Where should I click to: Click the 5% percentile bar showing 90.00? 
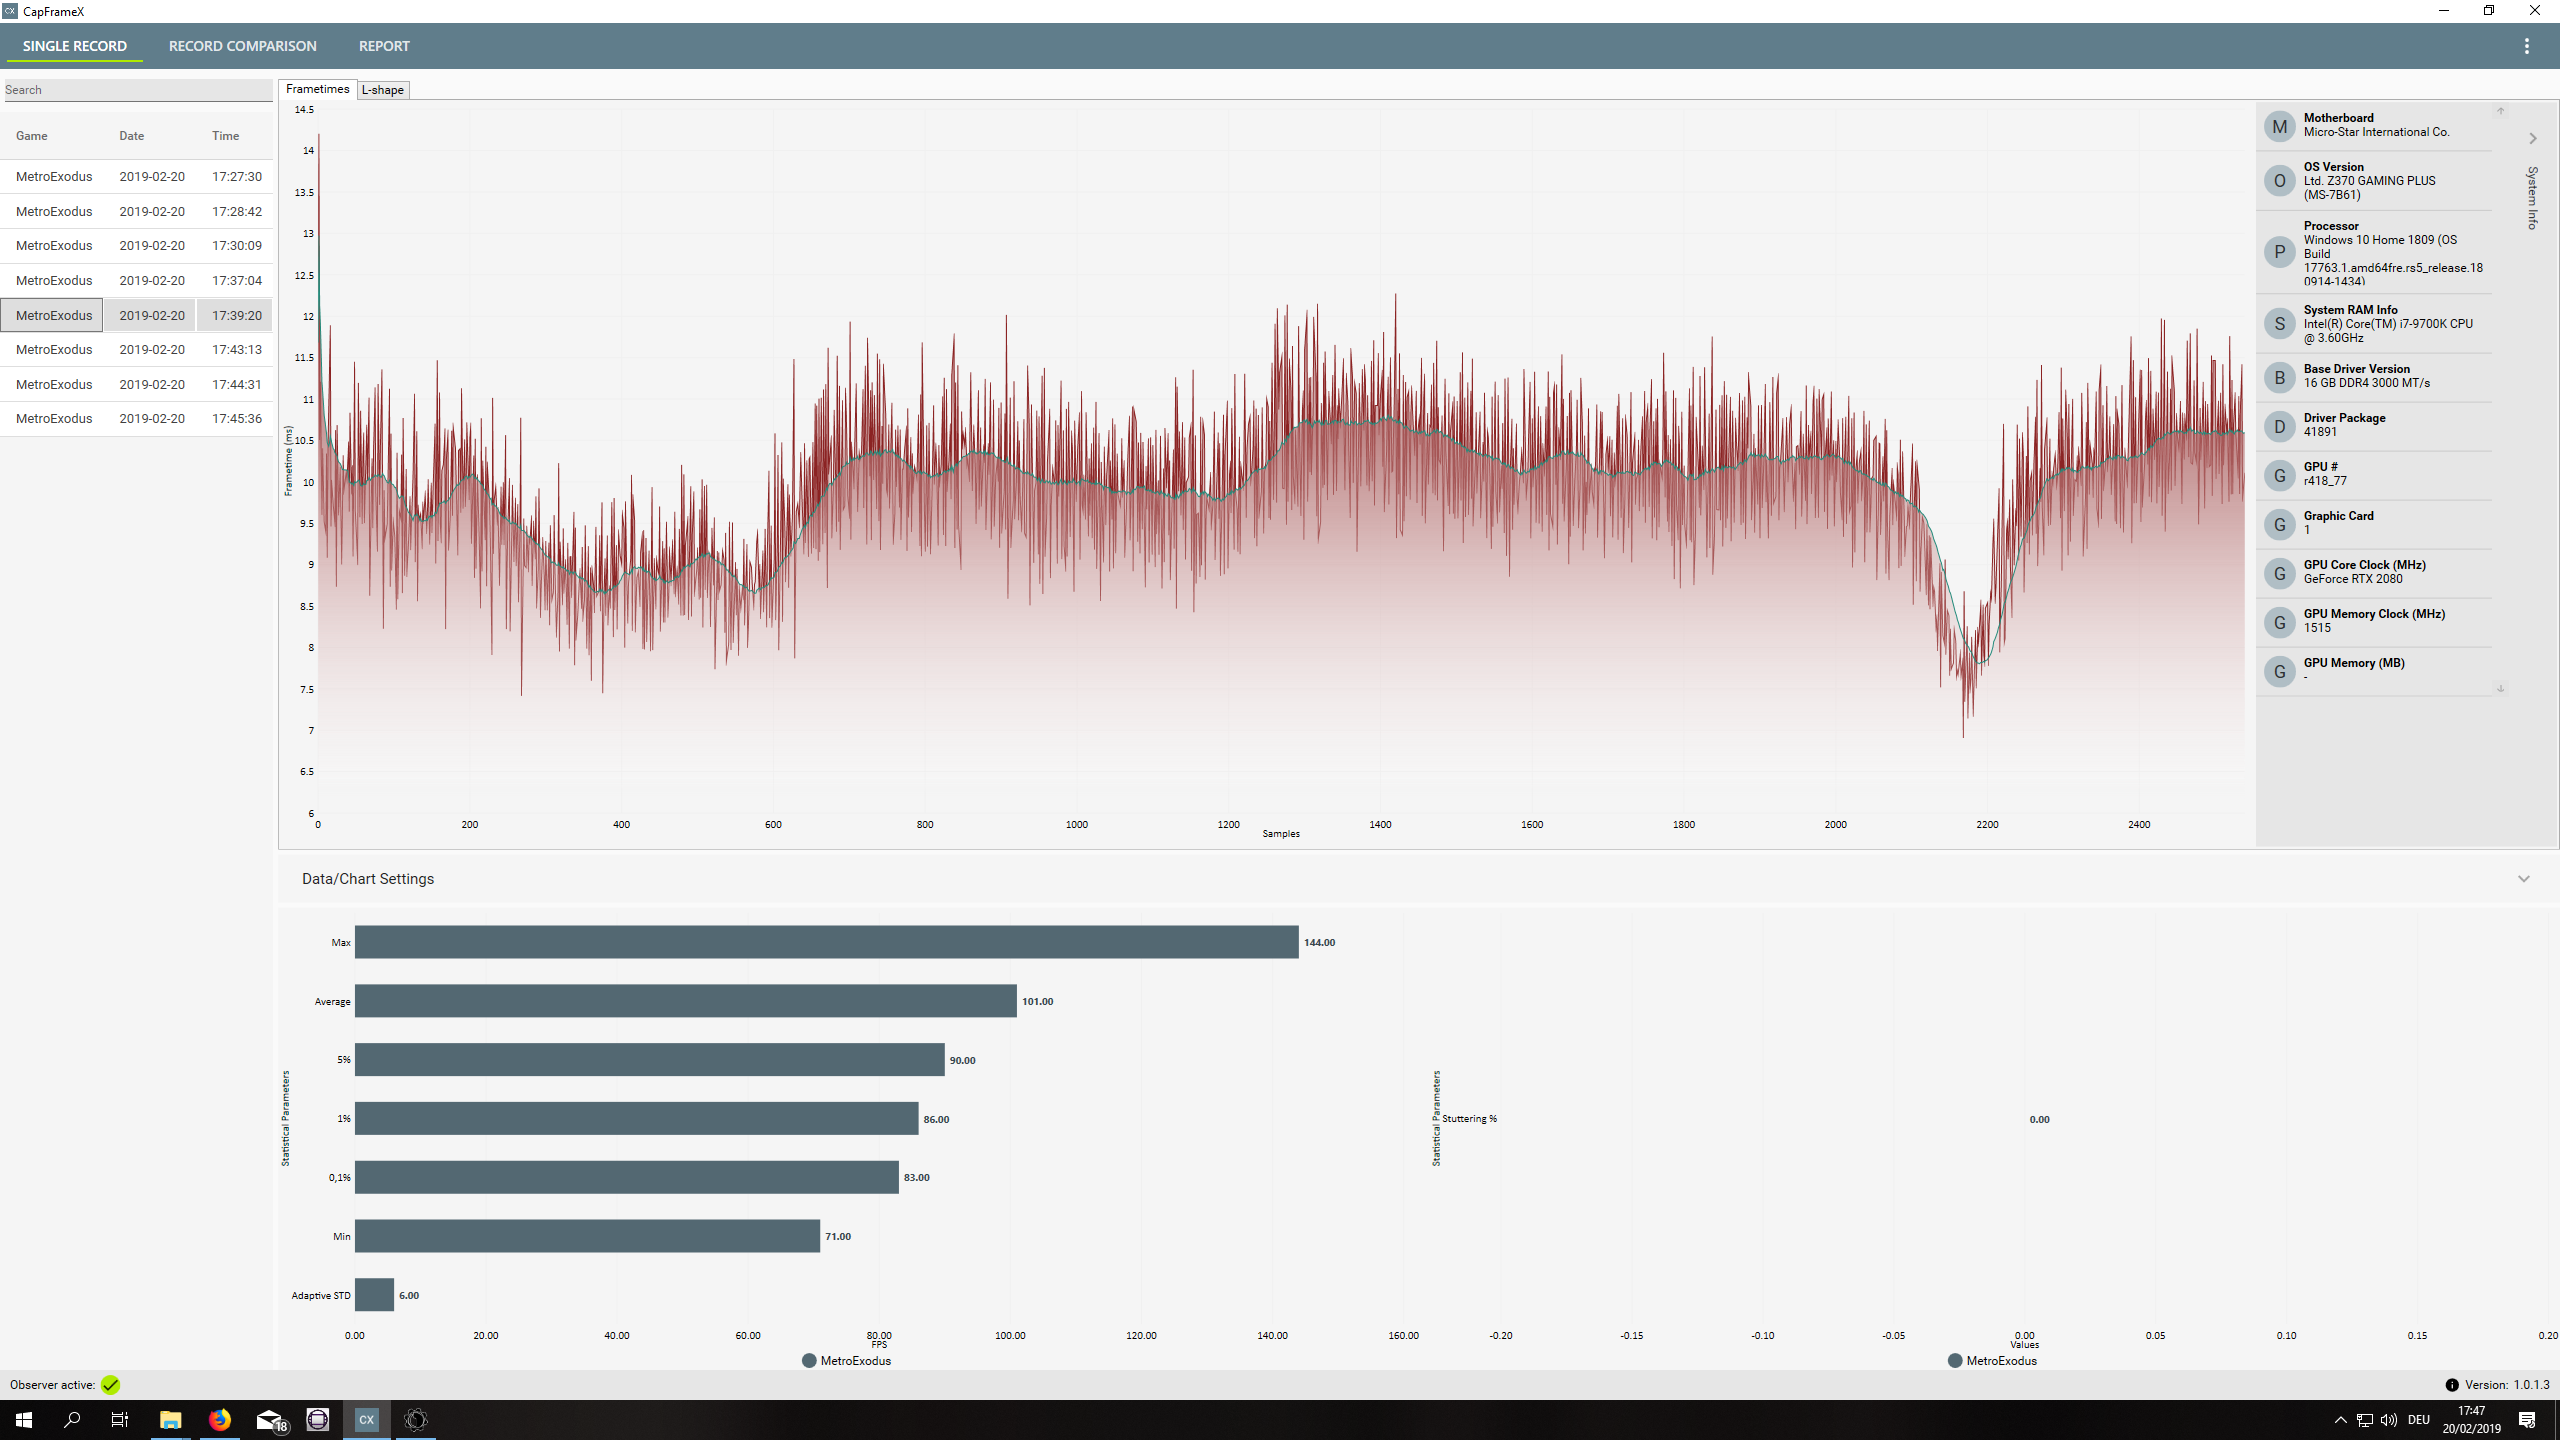click(x=650, y=1060)
